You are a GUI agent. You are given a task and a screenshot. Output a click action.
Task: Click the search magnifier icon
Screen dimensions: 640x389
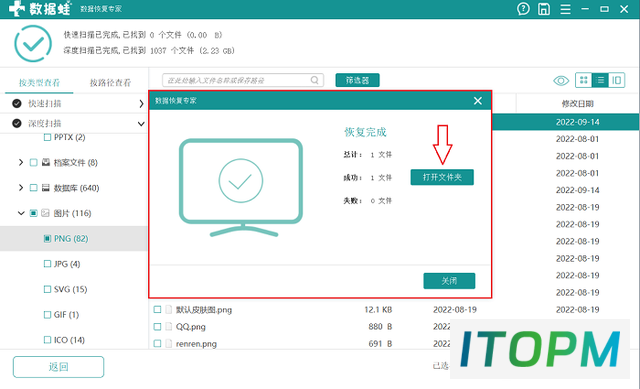pyautogui.click(x=315, y=80)
